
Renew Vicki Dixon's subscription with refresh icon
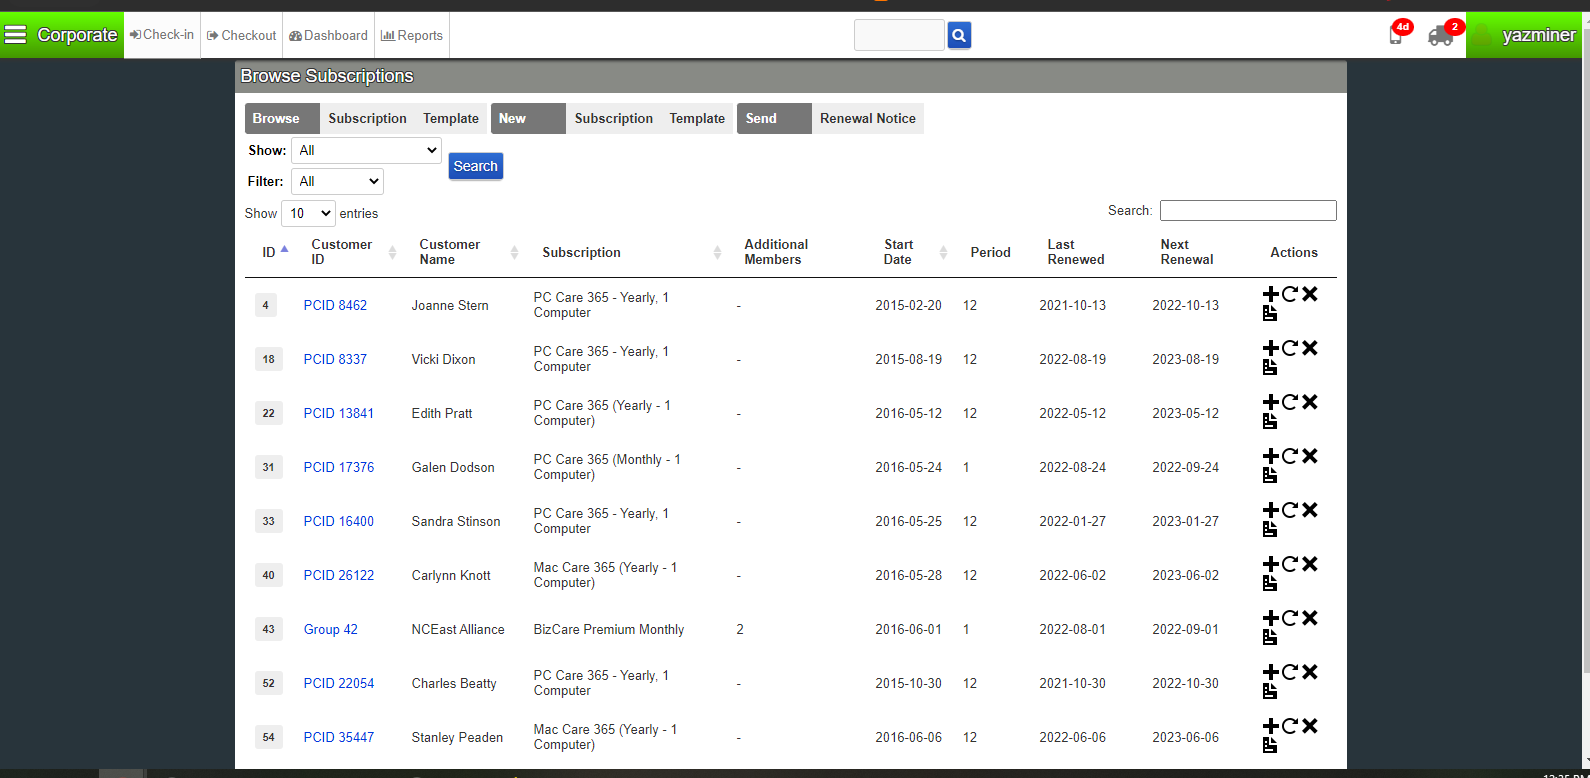tap(1290, 348)
